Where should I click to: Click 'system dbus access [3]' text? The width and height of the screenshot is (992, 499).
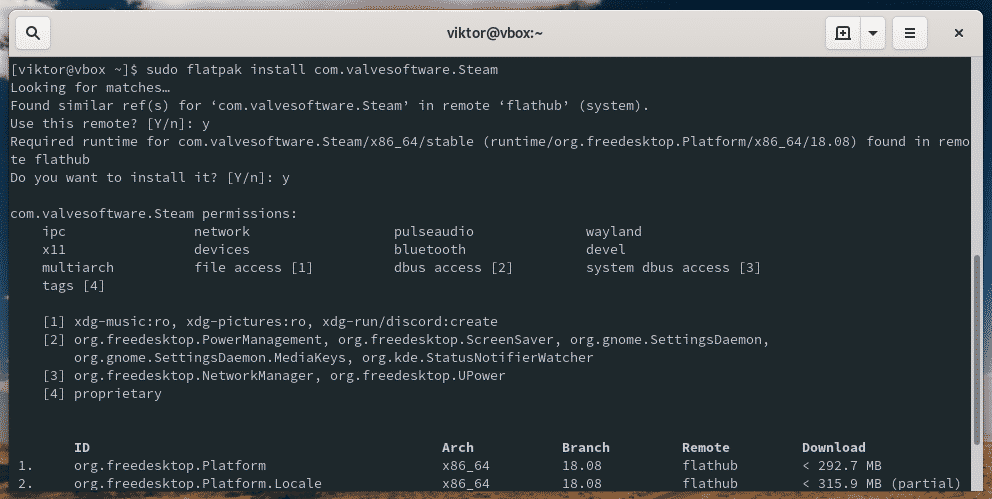[673, 268]
